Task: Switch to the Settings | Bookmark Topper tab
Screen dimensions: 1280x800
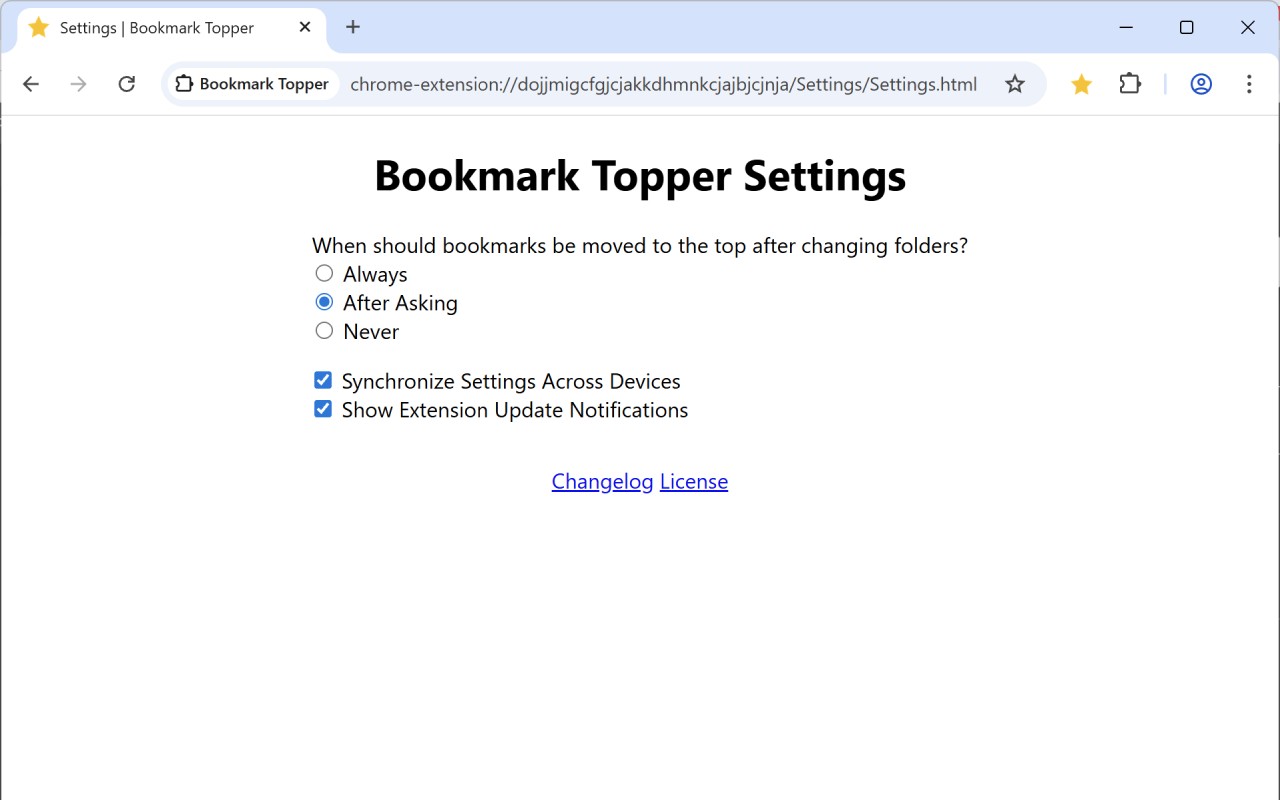Action: click(170, 28)
